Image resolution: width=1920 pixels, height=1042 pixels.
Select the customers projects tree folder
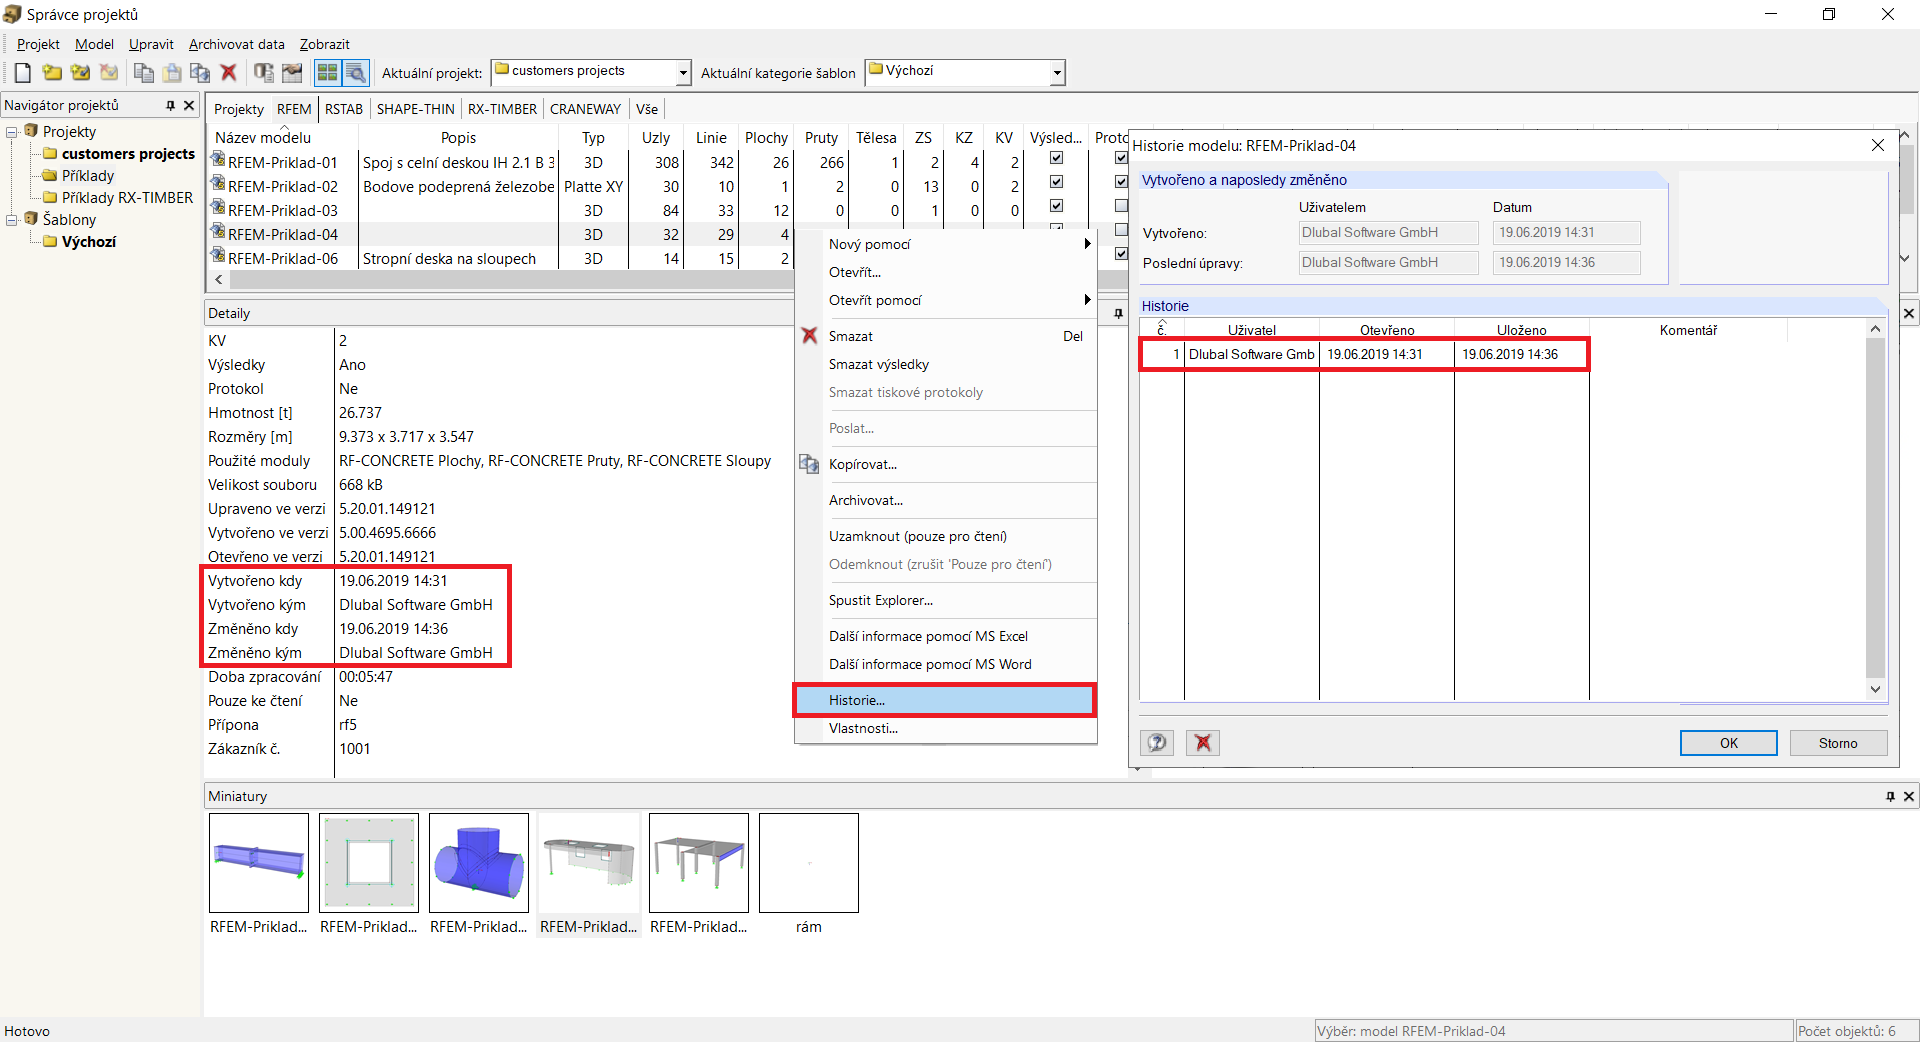pyautogui.click(x=128, y=154)
